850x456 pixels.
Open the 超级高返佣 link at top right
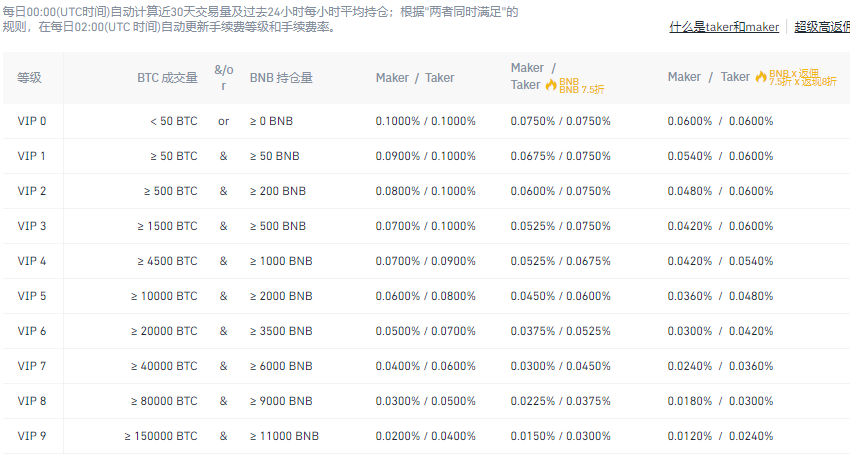click(821, 27)
